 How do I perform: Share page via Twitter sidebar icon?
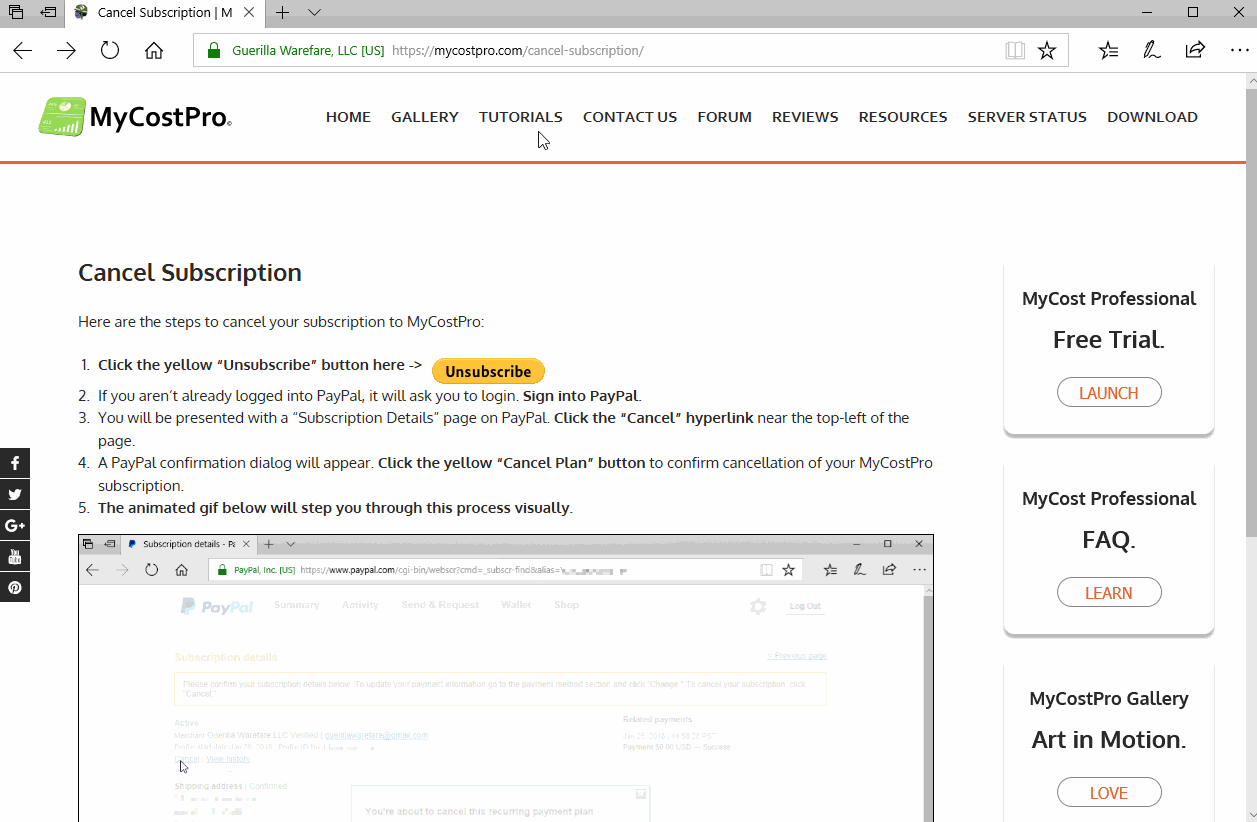[x=15, y=494]
